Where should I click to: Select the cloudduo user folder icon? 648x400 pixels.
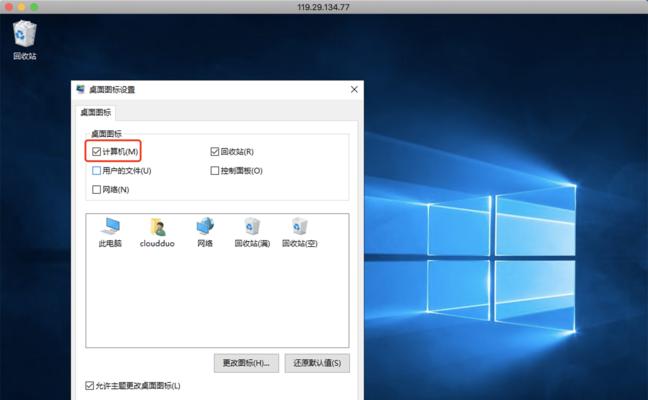point(157,232)
